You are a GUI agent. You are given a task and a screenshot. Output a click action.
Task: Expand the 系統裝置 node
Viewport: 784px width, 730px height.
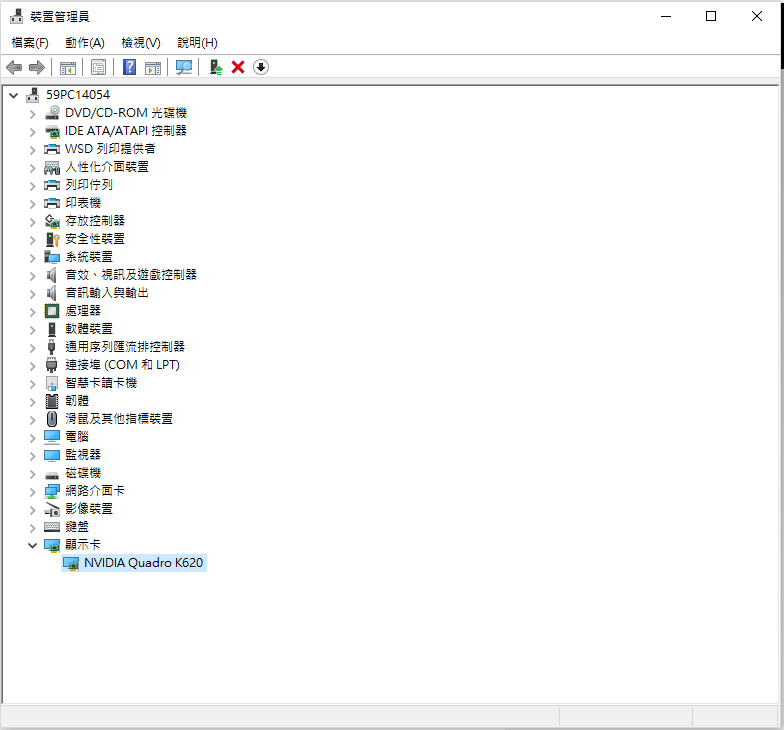pos(32,258)
